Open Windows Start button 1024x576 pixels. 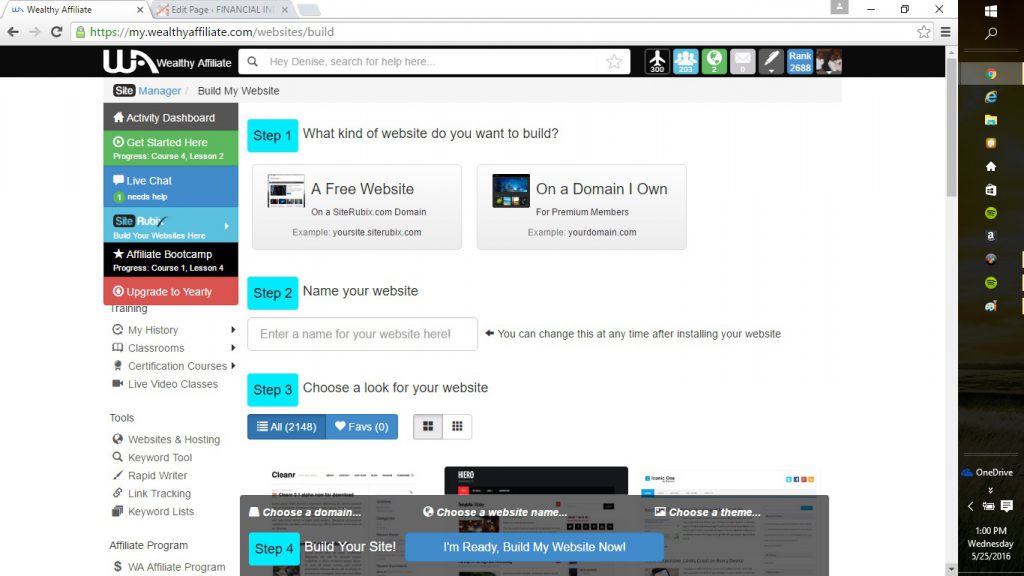click(991, 10)
